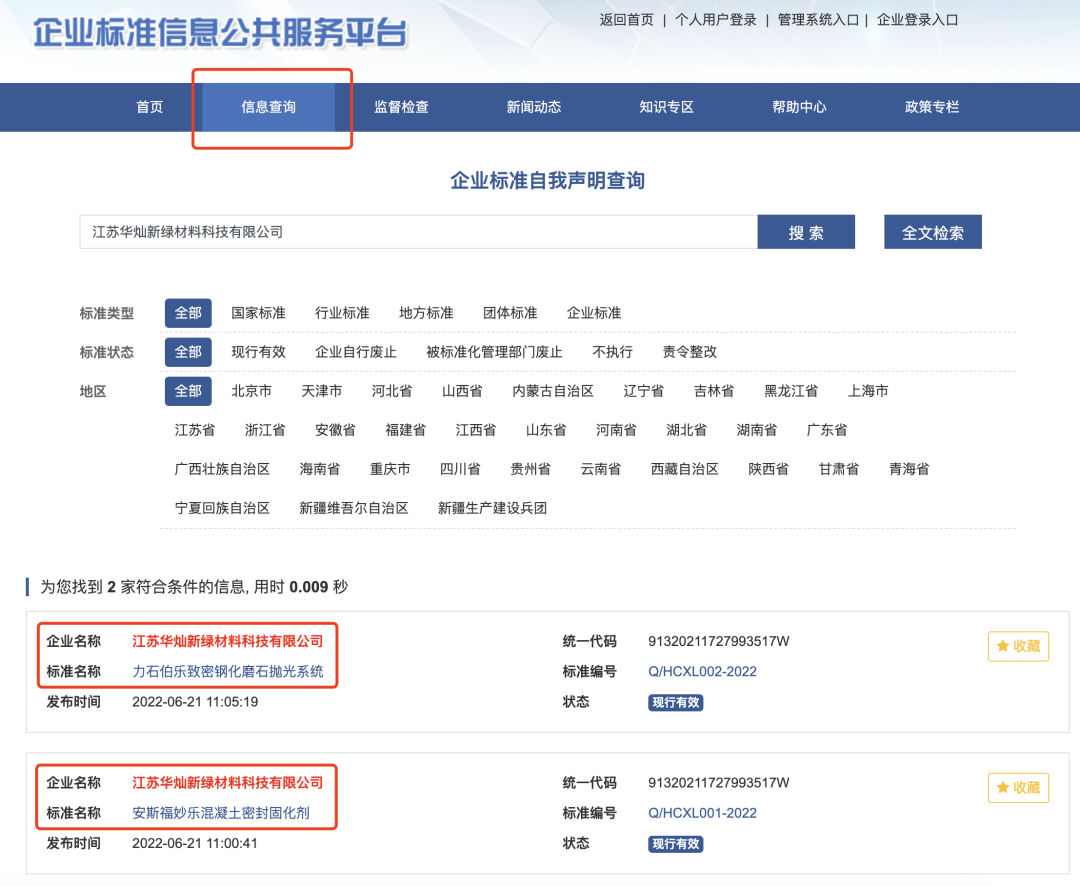The height and width of the screenshot is (887, 1080).
Task: Click the 全文检索 button
Action: (x=932, y=232)
